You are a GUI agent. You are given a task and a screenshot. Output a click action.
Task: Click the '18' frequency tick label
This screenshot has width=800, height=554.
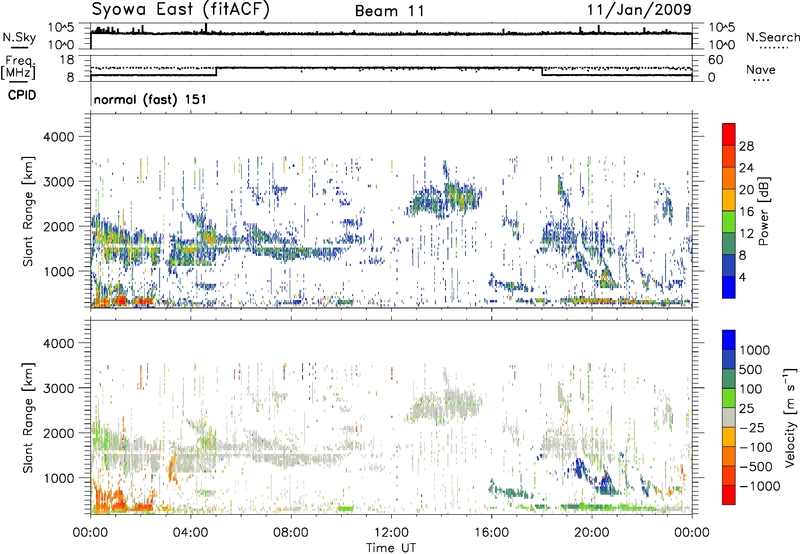click(66, 60)
